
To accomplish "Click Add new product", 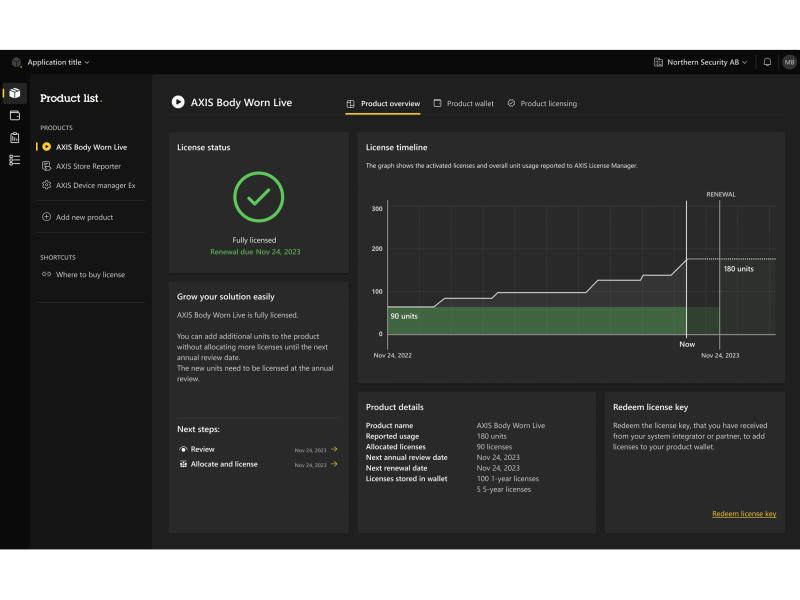I will tap(84, 217).
